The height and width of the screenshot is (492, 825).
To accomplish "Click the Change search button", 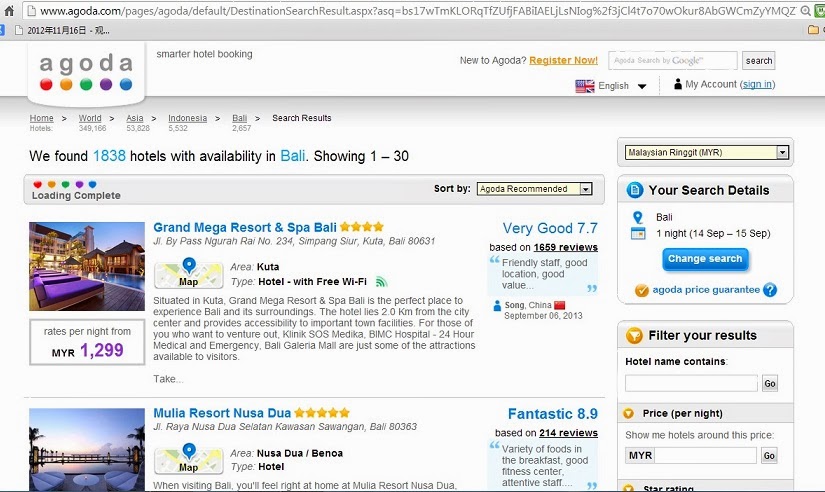I will [705, 259].
